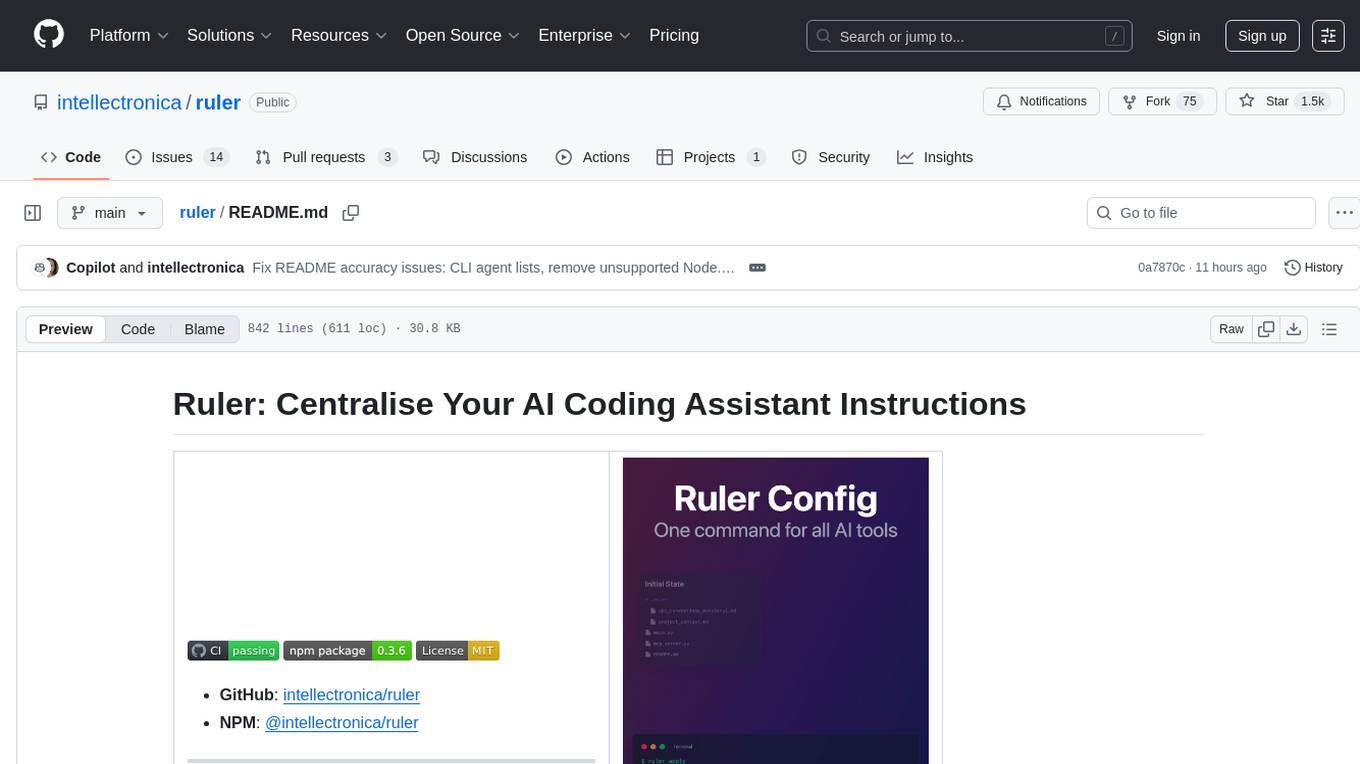Open the Raw file view
This screenshot has height=764, width=1360.
click(1231, 329)
